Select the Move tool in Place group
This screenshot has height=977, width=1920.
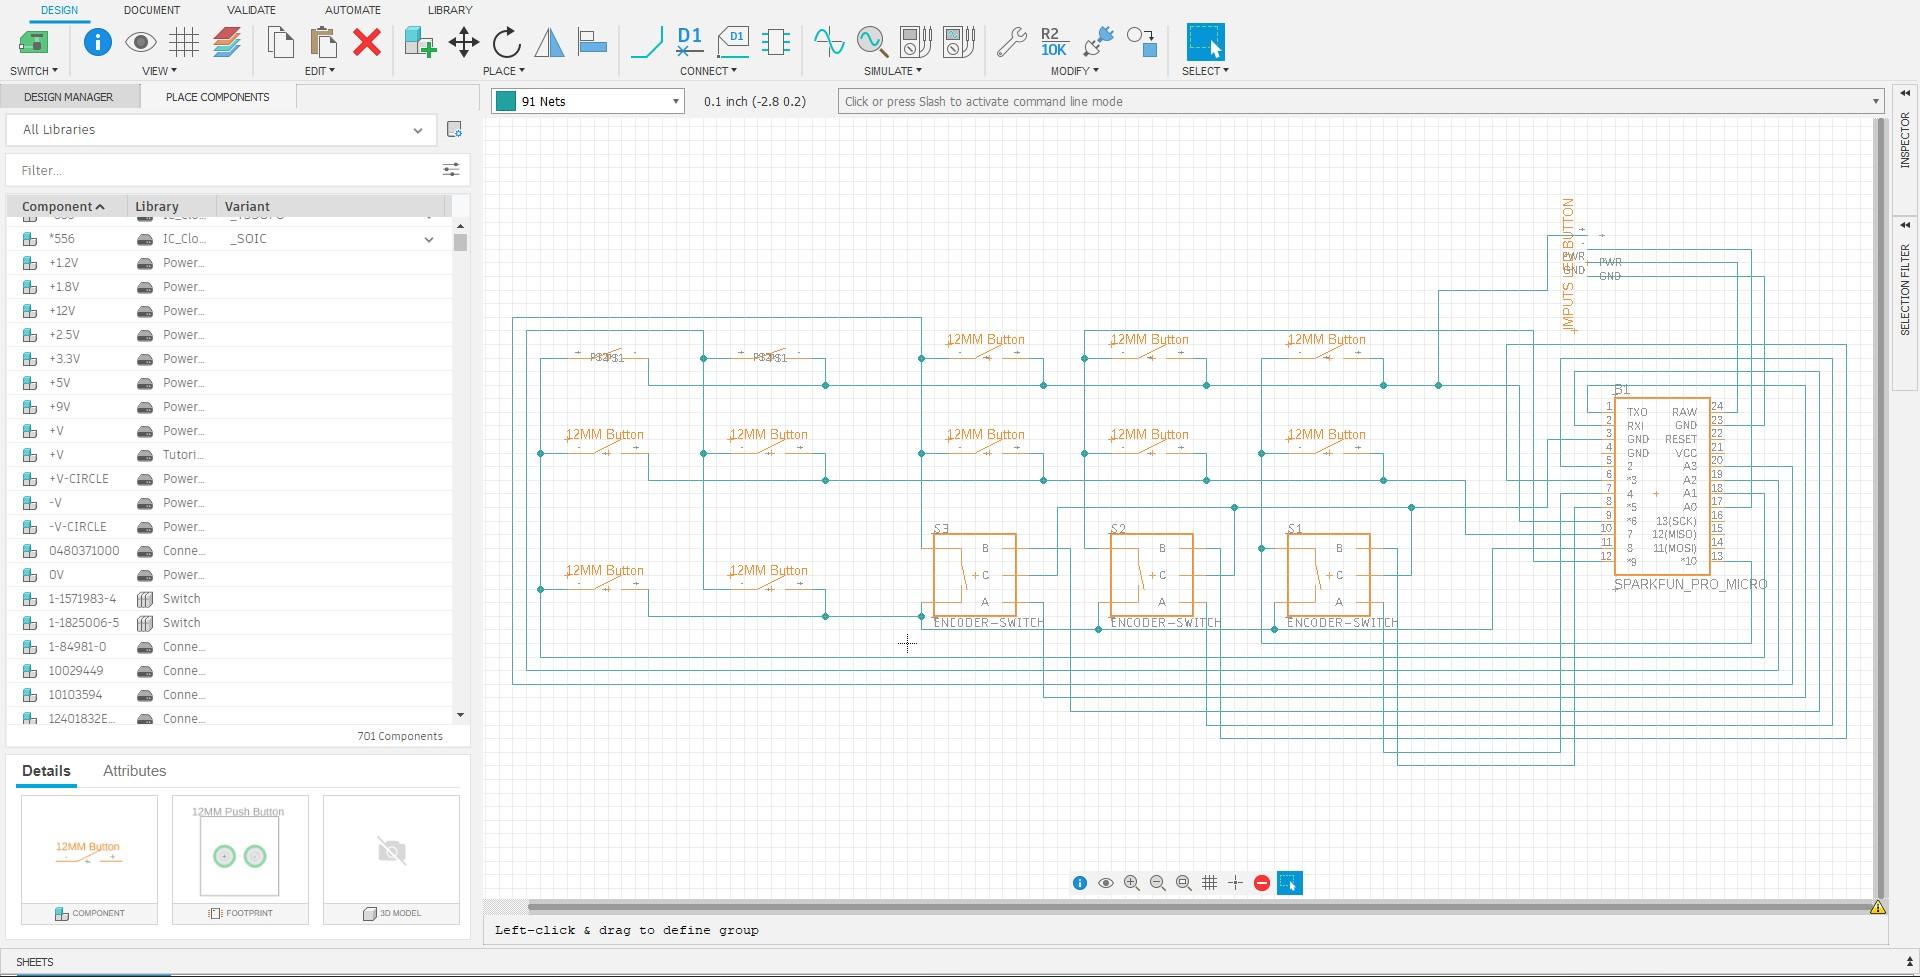pyautogui.click(x=463, y=43)
